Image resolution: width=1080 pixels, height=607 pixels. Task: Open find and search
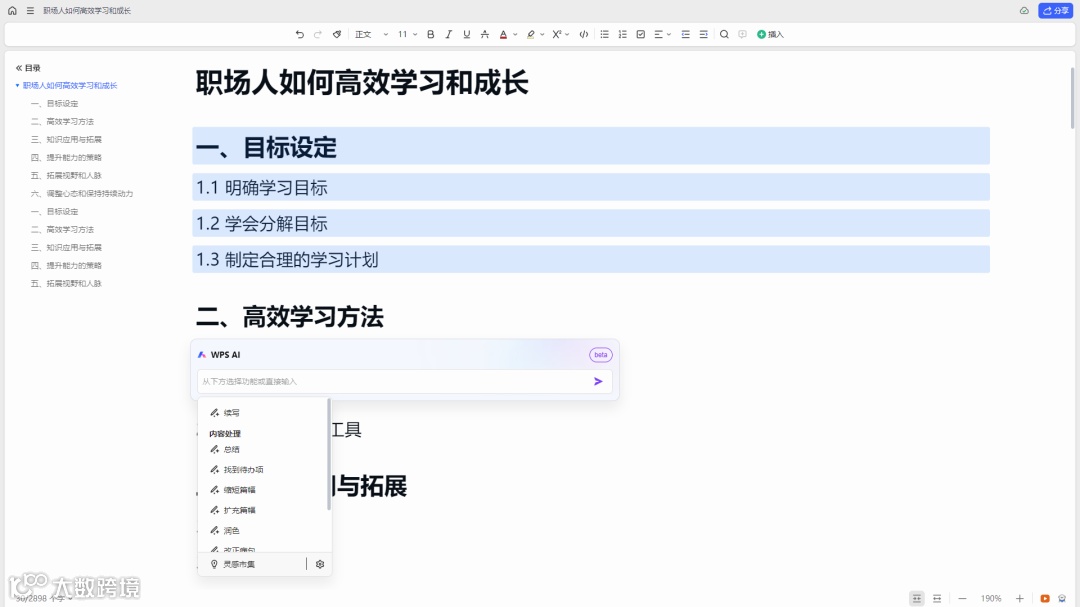724,34
